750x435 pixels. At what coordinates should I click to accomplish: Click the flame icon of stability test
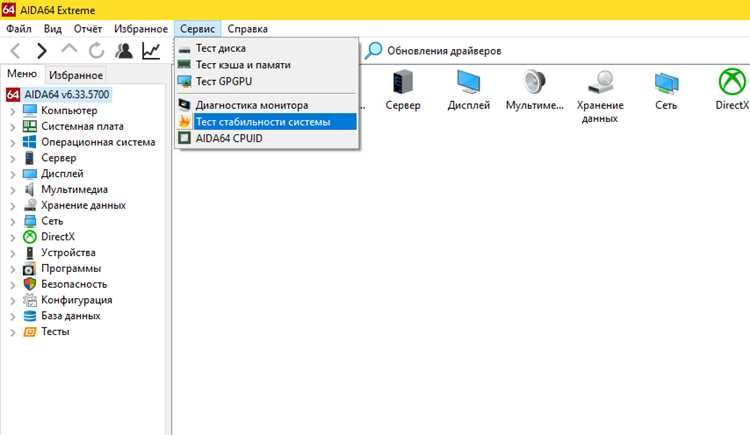tap(184, 122)
